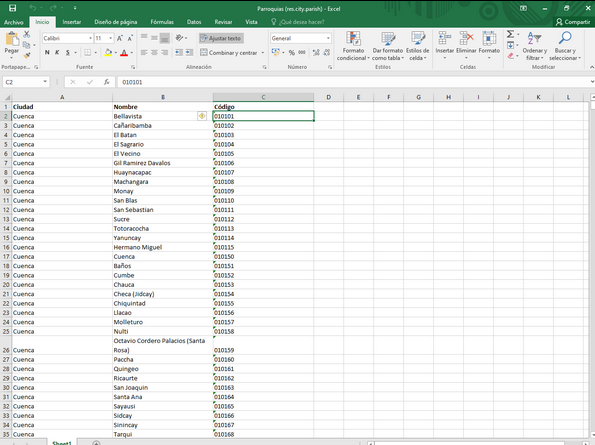Align cell text to the bottom

click(x=164, y=38)
